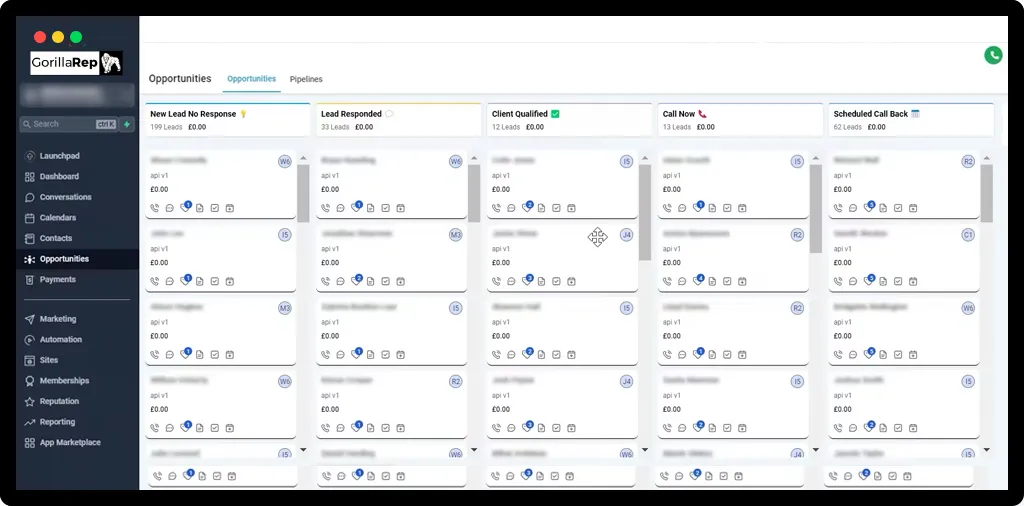Open notes icon on W6 card in Scheduled Call Back
Image resolution: width=1024 pixels, height=506 pixels.
tap(883, 355)
